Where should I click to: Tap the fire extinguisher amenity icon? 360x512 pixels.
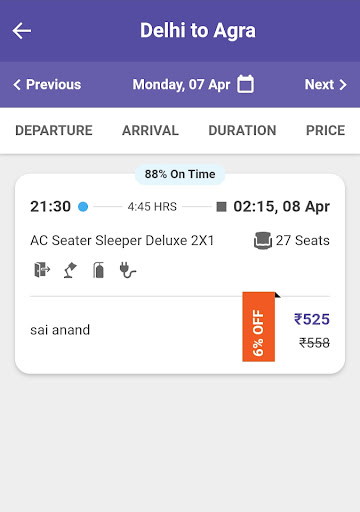[99, 270]
